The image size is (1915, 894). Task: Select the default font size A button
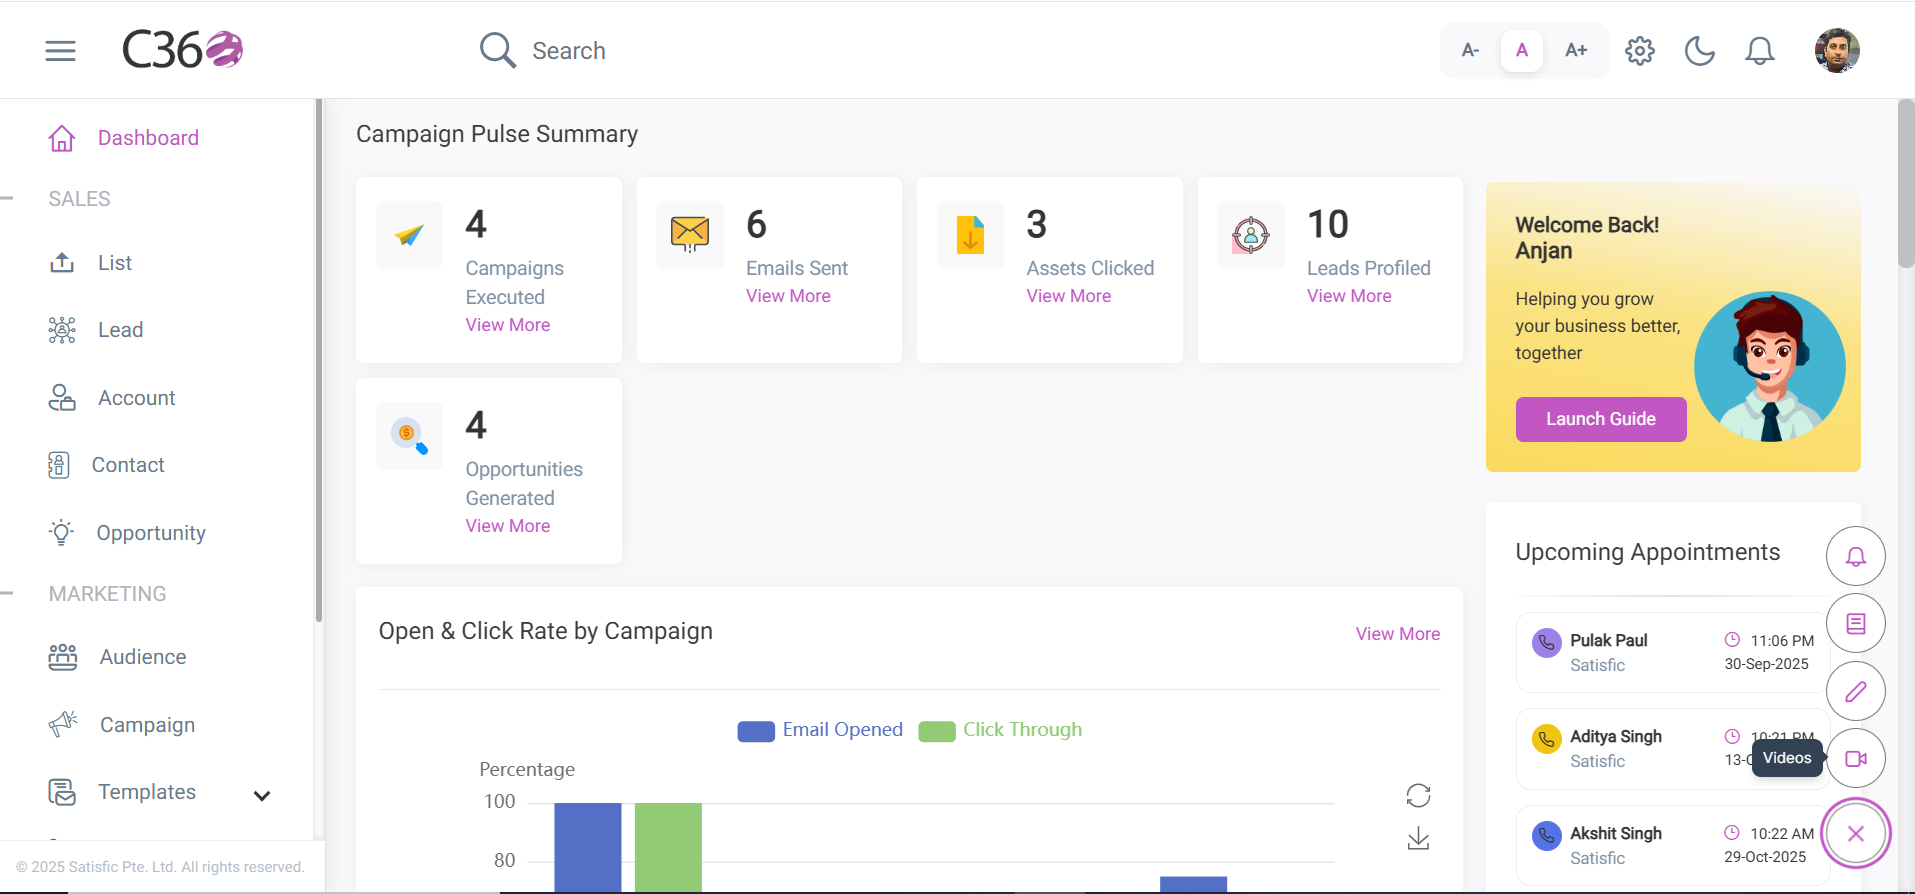[x=1522, y=50]
